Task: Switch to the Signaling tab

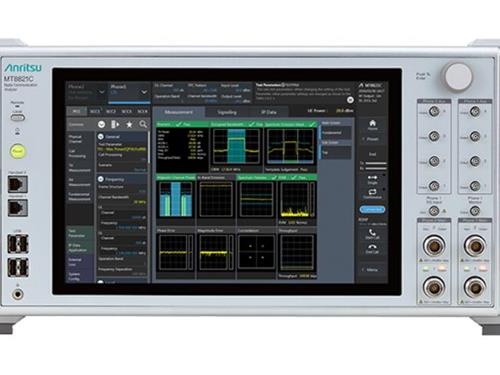Action: 227,112
